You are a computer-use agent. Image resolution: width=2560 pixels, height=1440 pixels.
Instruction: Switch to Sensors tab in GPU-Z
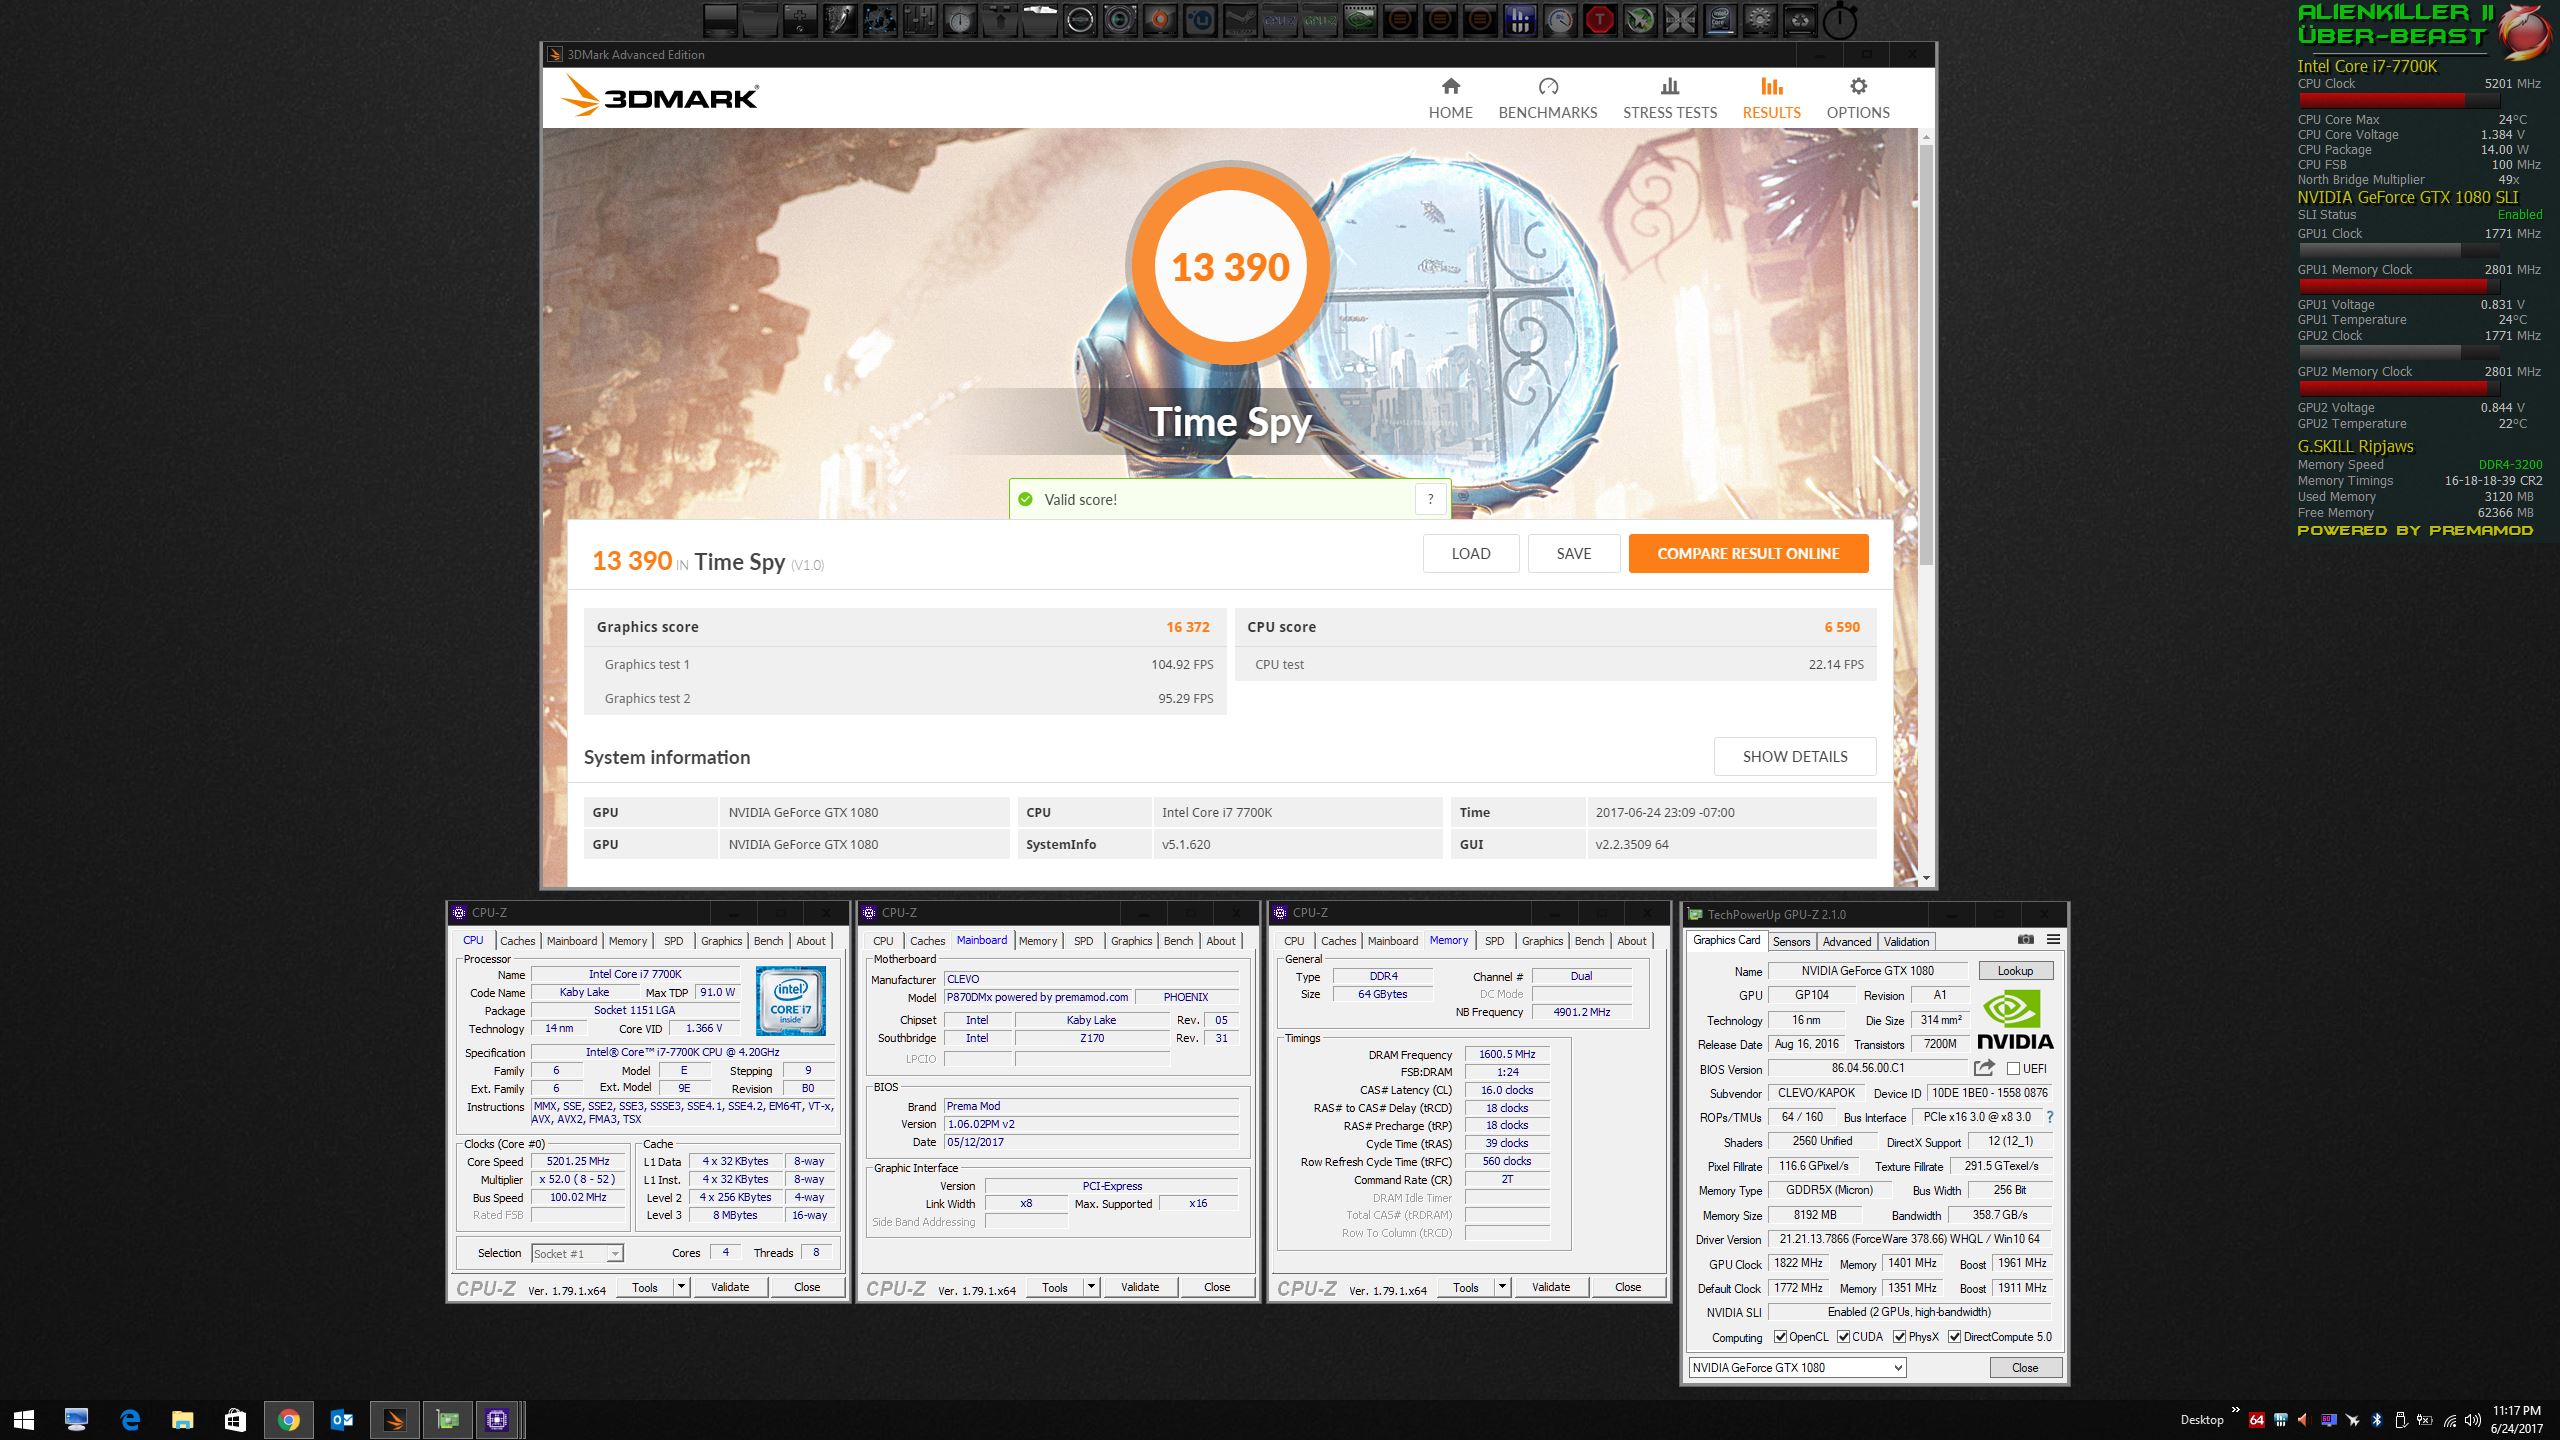[x=1791, y=941]
